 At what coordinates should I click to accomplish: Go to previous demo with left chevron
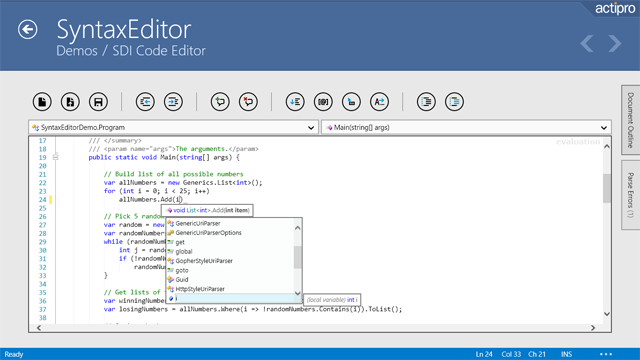(587, 43)
